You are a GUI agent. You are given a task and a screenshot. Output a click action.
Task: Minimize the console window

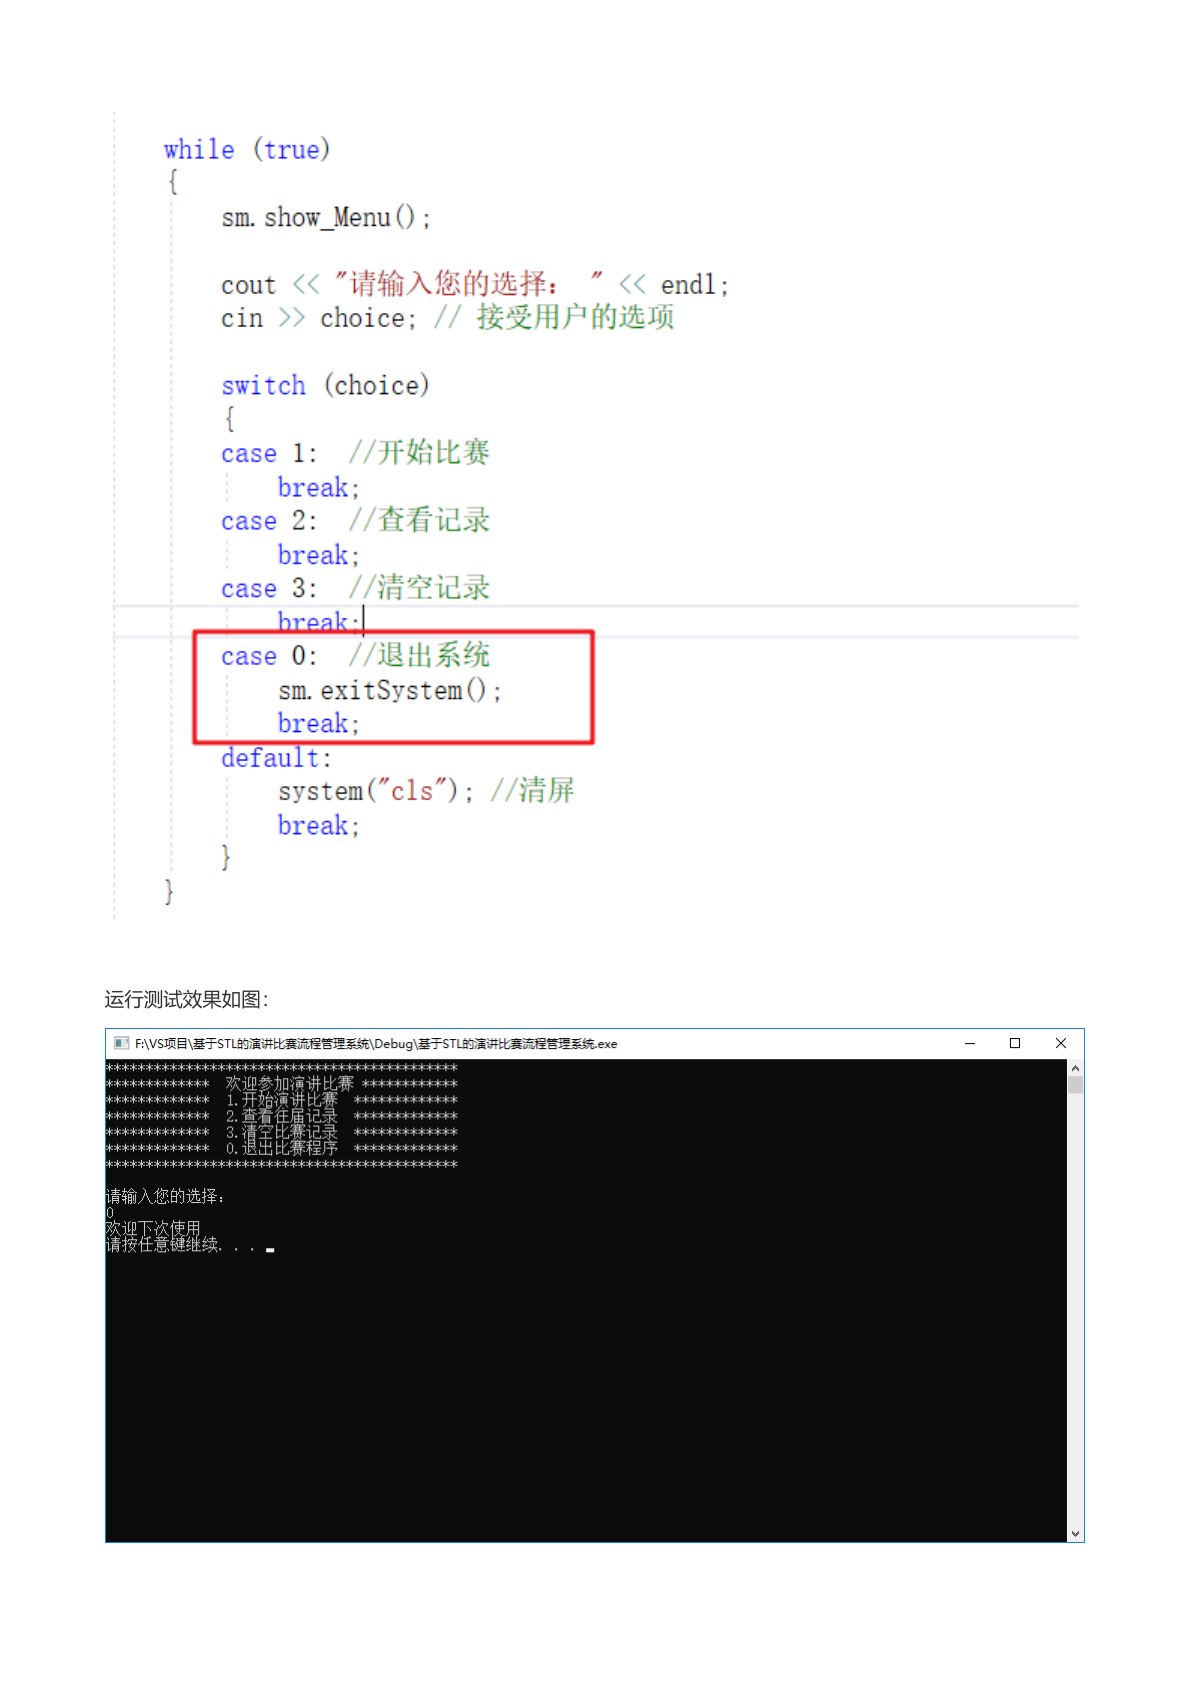point(969,1043)
